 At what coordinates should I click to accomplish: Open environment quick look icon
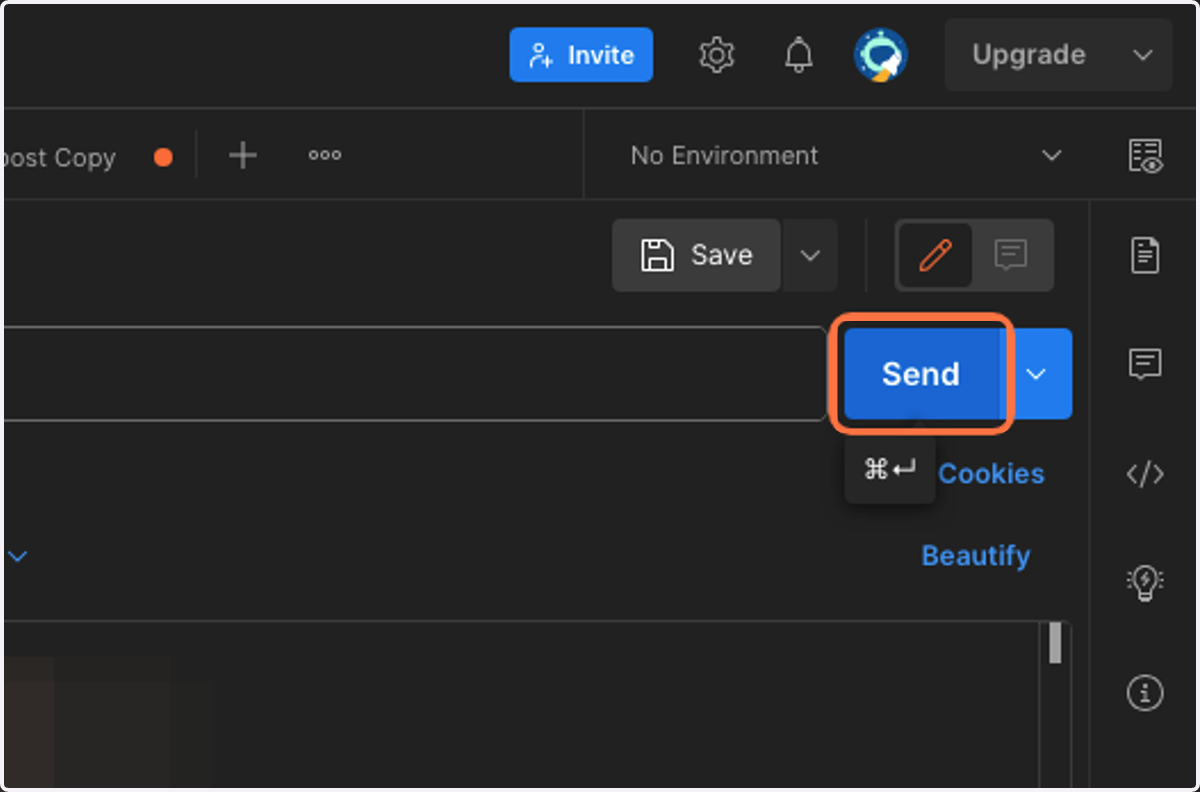pos(1145,156)
